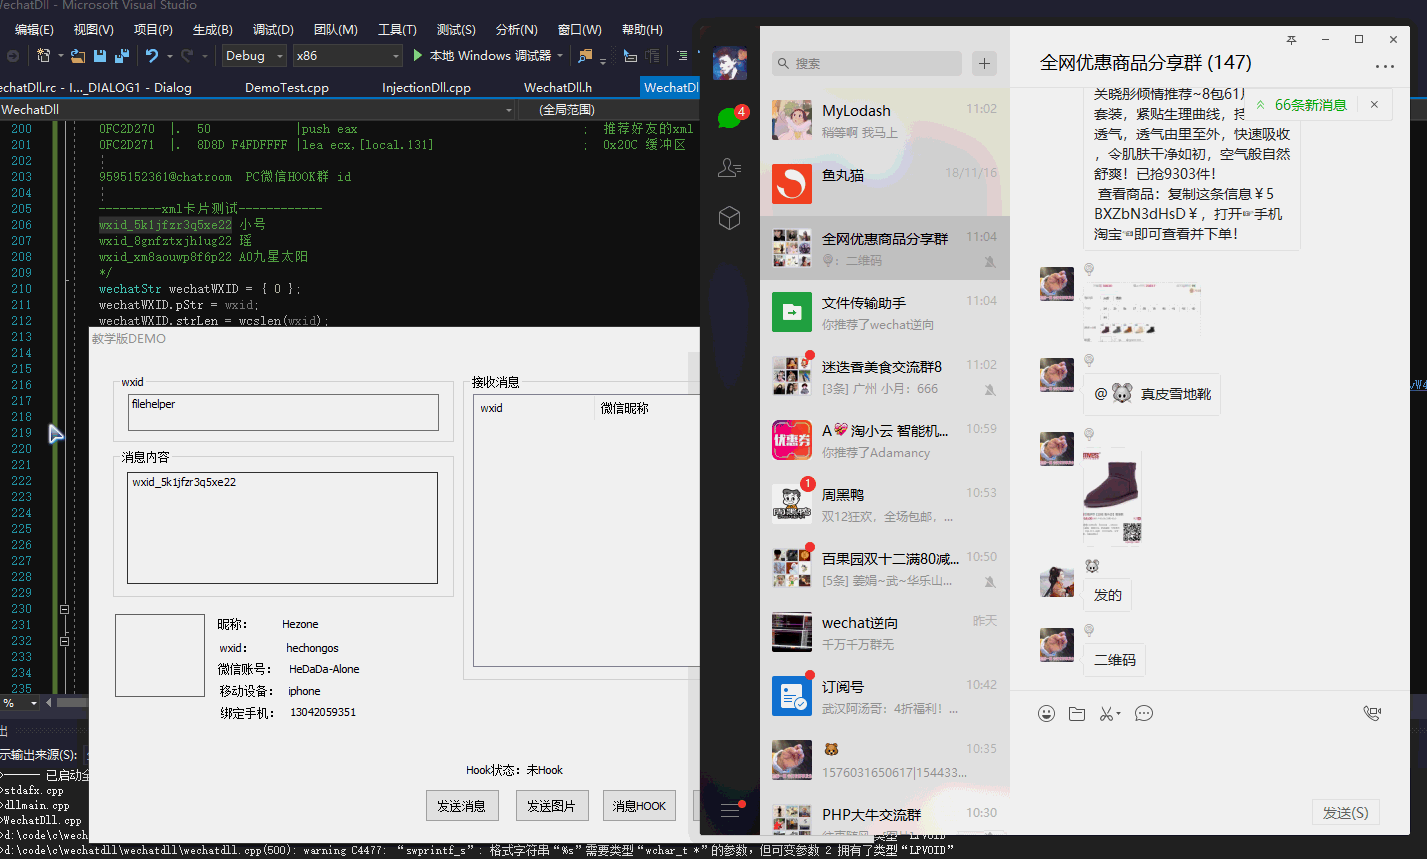The image size is (1427, 859).
Task: Open the 生成(B) menu
Action: 212,29
